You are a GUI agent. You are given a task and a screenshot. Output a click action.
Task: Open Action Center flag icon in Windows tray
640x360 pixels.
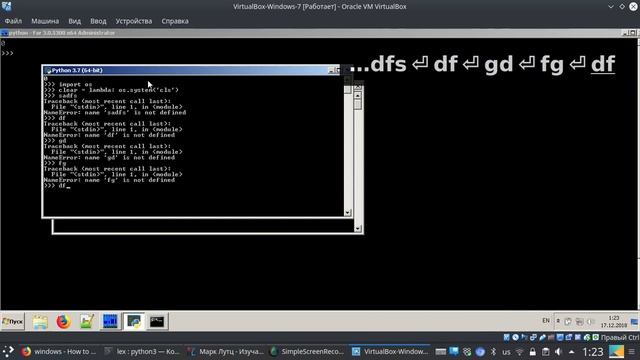point(568,322)
